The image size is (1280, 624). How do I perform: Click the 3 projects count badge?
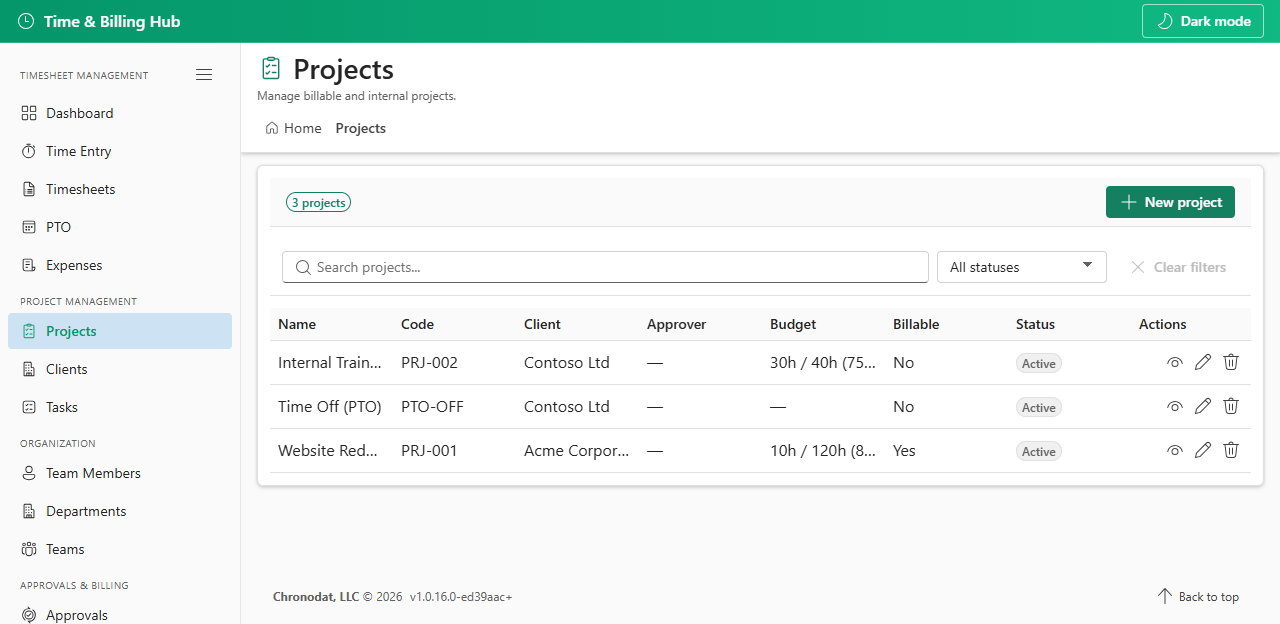[318, 202]
